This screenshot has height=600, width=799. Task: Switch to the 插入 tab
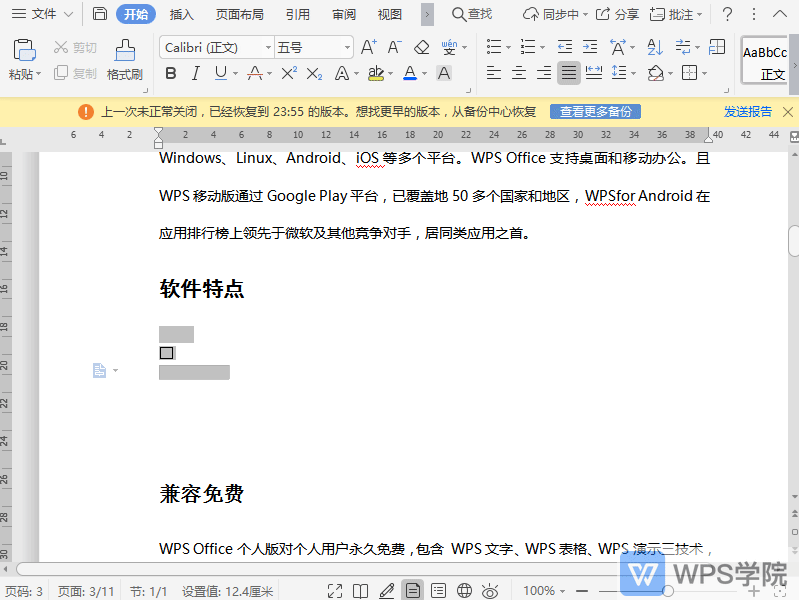click(181, 14)
